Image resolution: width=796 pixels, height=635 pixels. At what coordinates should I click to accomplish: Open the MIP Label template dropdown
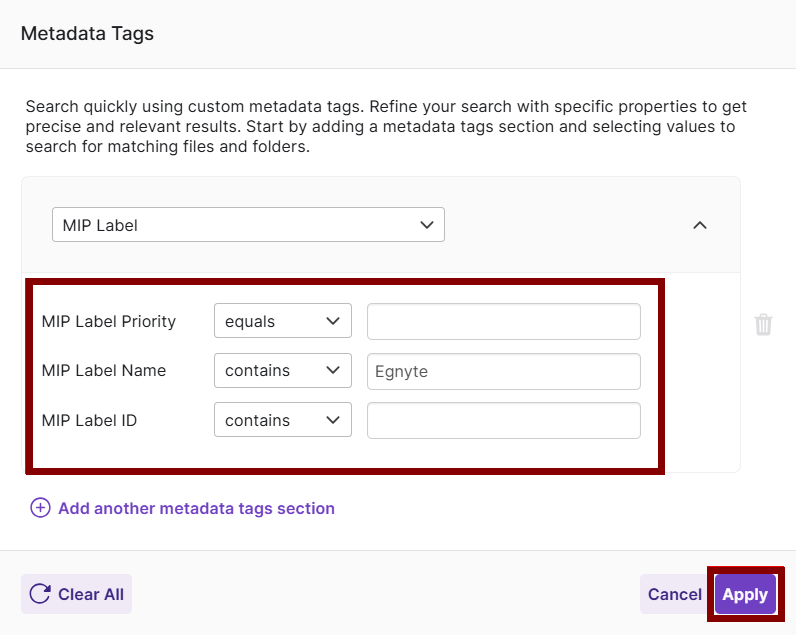[248, 225]
